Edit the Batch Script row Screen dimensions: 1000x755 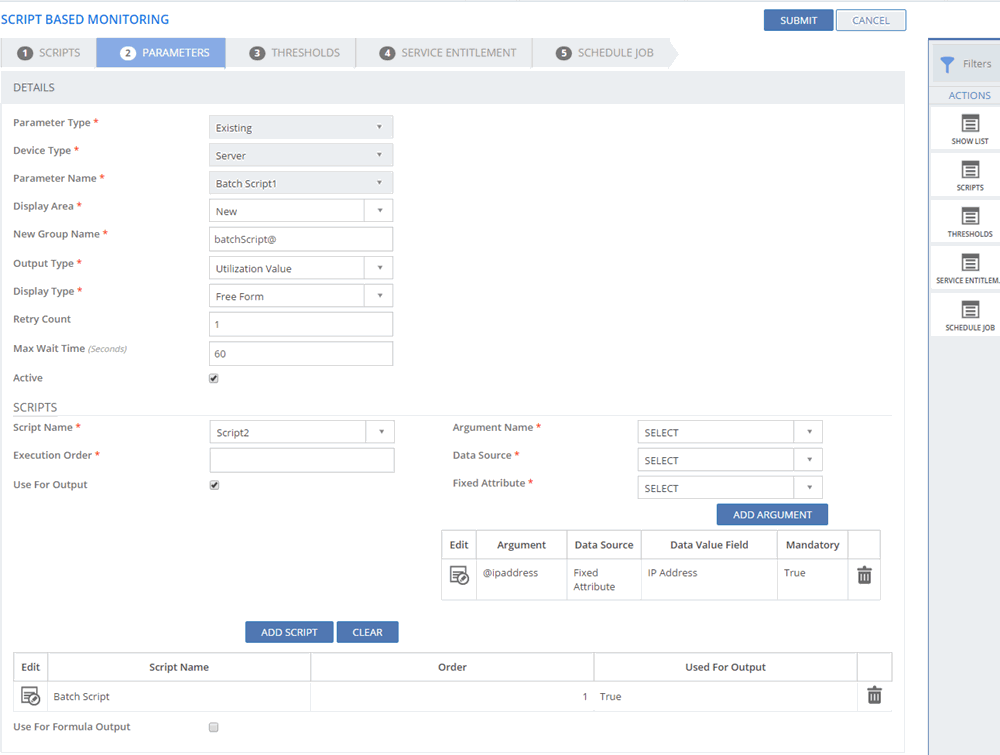coord(30,696)
